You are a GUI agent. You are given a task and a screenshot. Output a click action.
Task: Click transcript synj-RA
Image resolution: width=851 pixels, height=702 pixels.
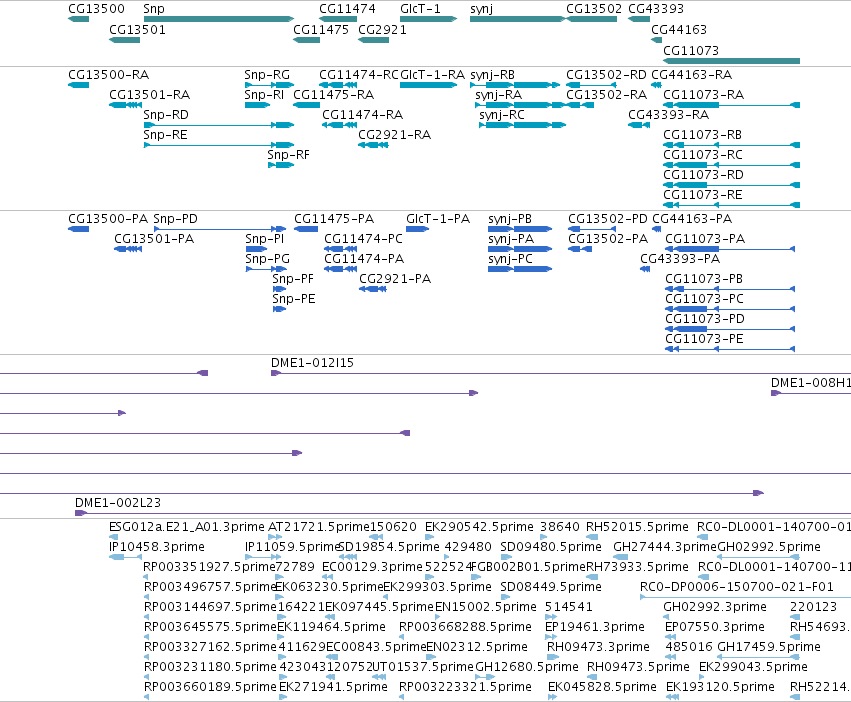click(x=520, y=105)
